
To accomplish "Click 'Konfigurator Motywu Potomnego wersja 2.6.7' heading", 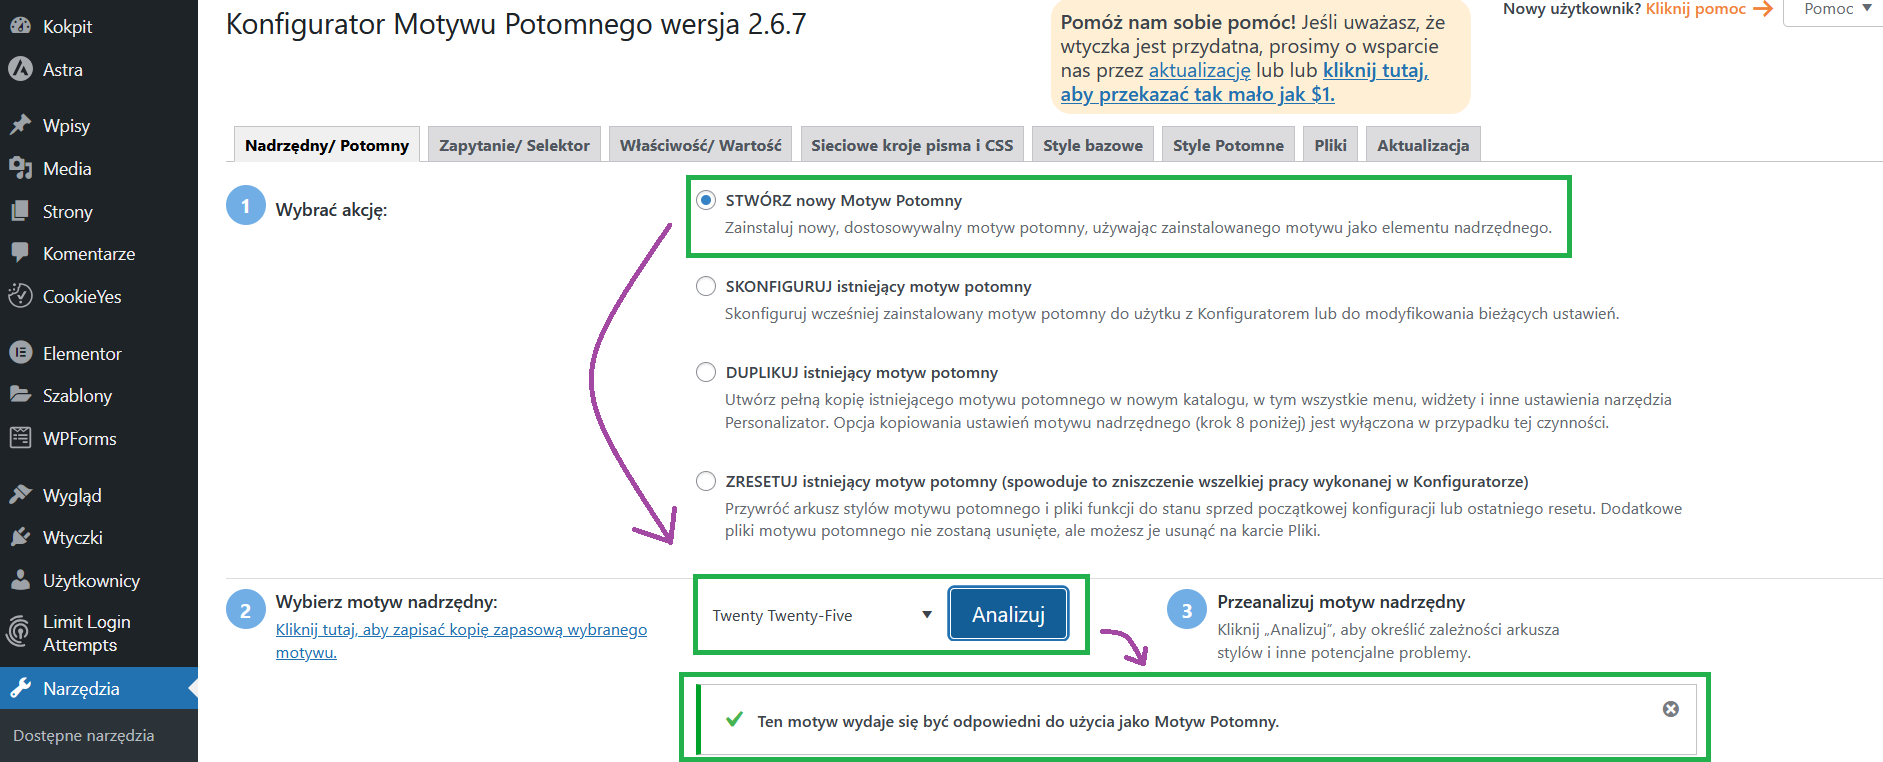I will click(516, 24).
